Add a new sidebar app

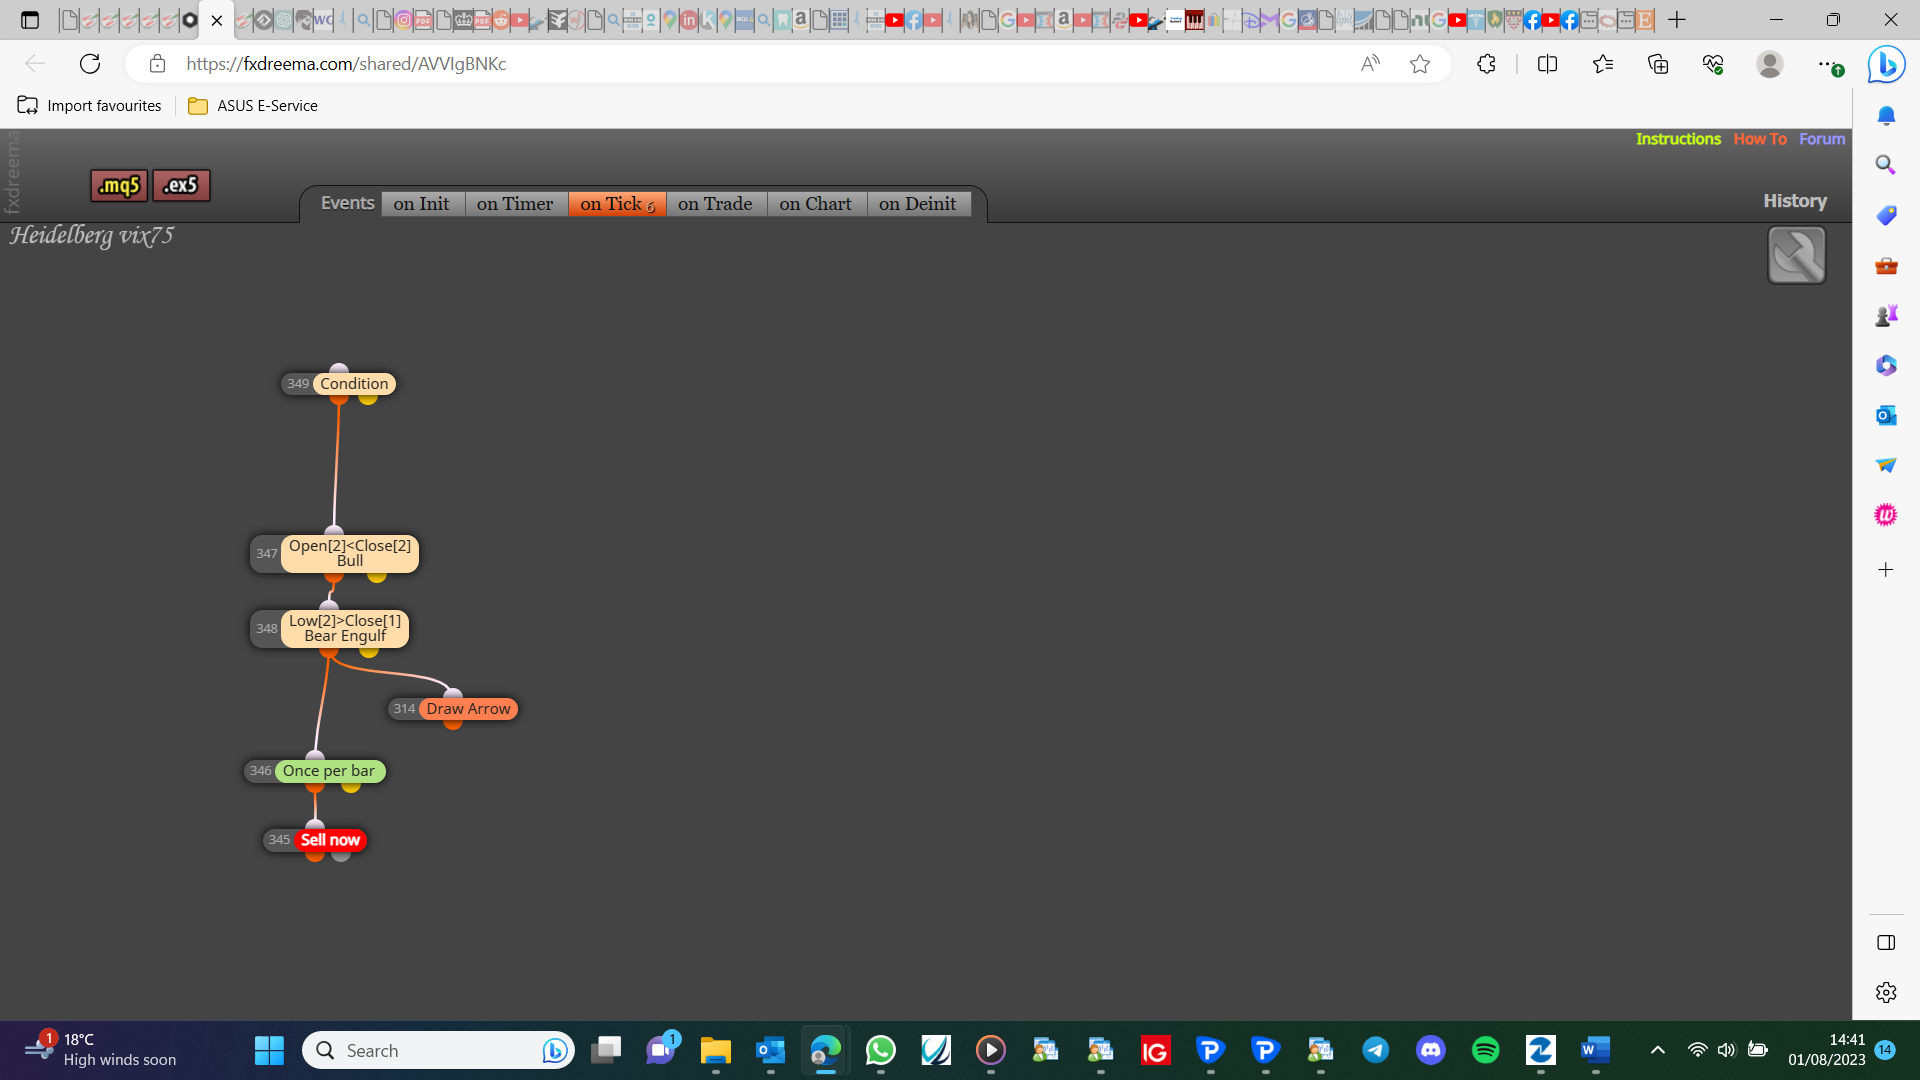pyautogui.click(x=1886, y=570)
